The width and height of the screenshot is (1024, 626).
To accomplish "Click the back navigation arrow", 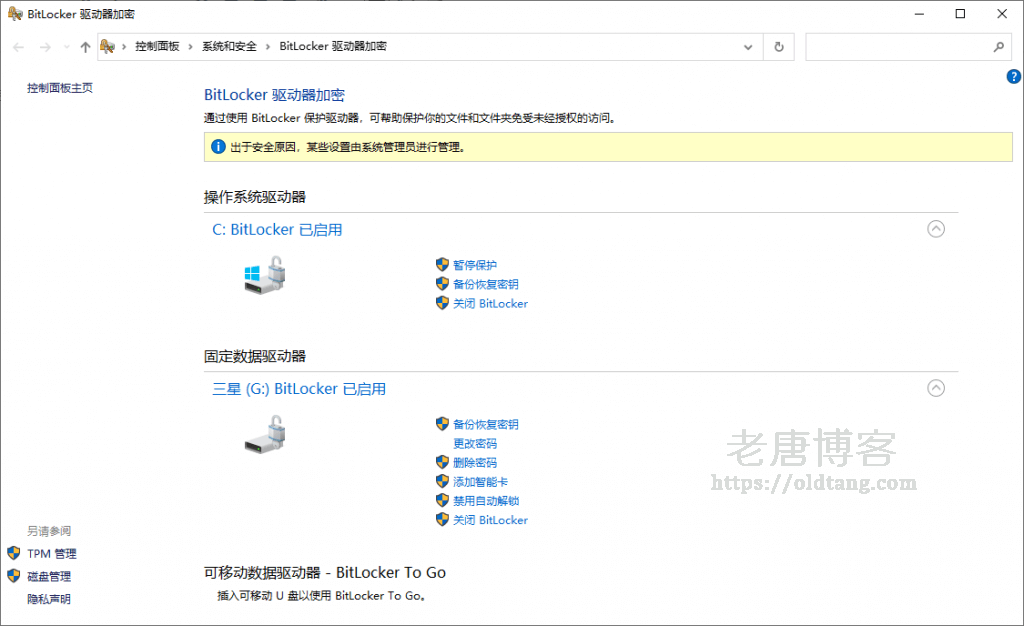I will [x=19, y=47].
